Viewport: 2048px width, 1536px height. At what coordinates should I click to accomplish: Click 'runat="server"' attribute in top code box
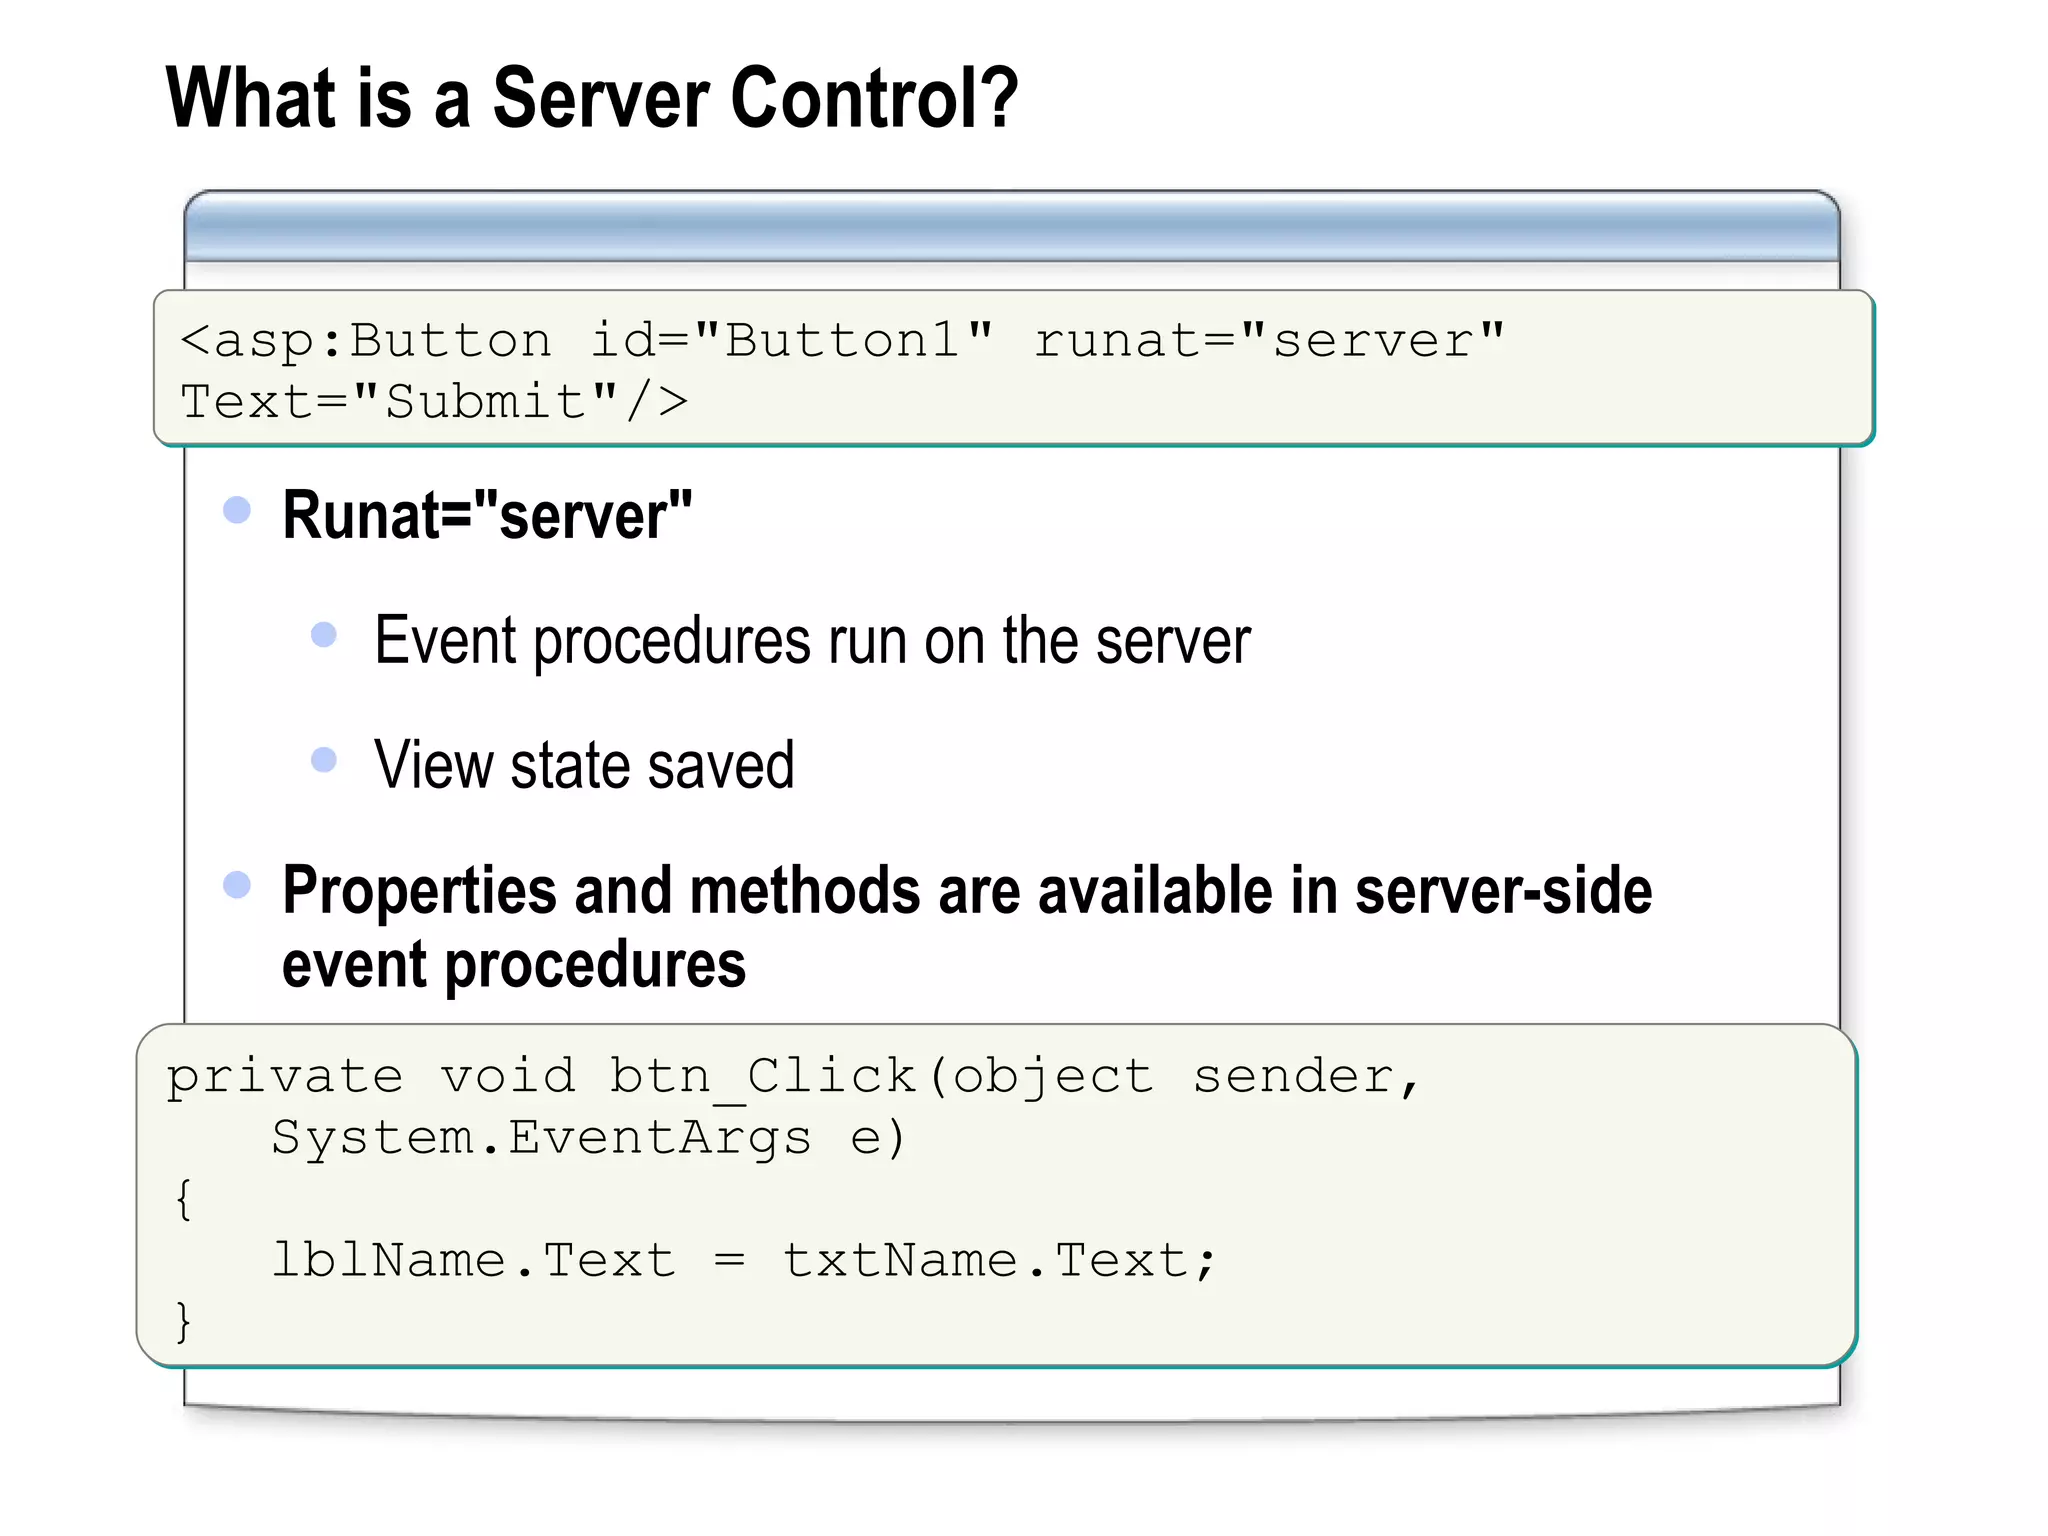point(1268,341)
